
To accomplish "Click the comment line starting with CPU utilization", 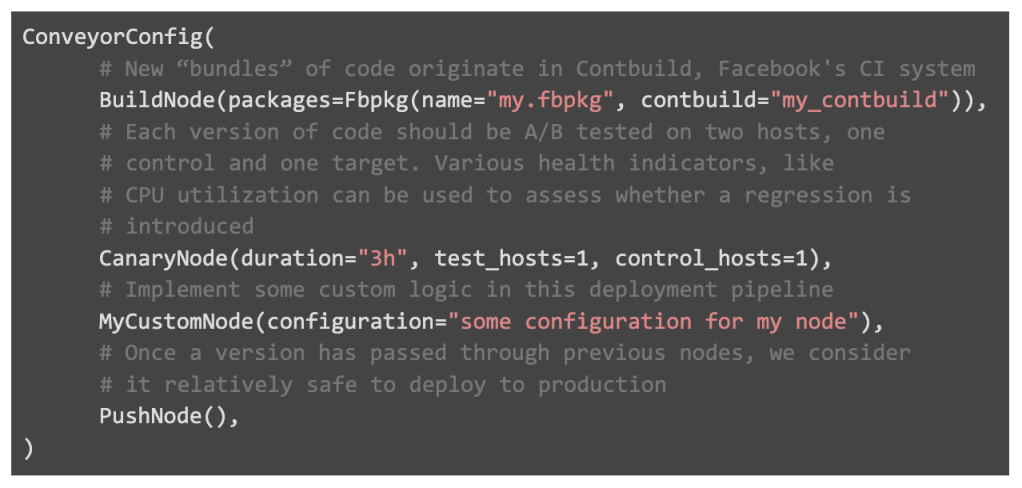I will click(x=505, y=195).
